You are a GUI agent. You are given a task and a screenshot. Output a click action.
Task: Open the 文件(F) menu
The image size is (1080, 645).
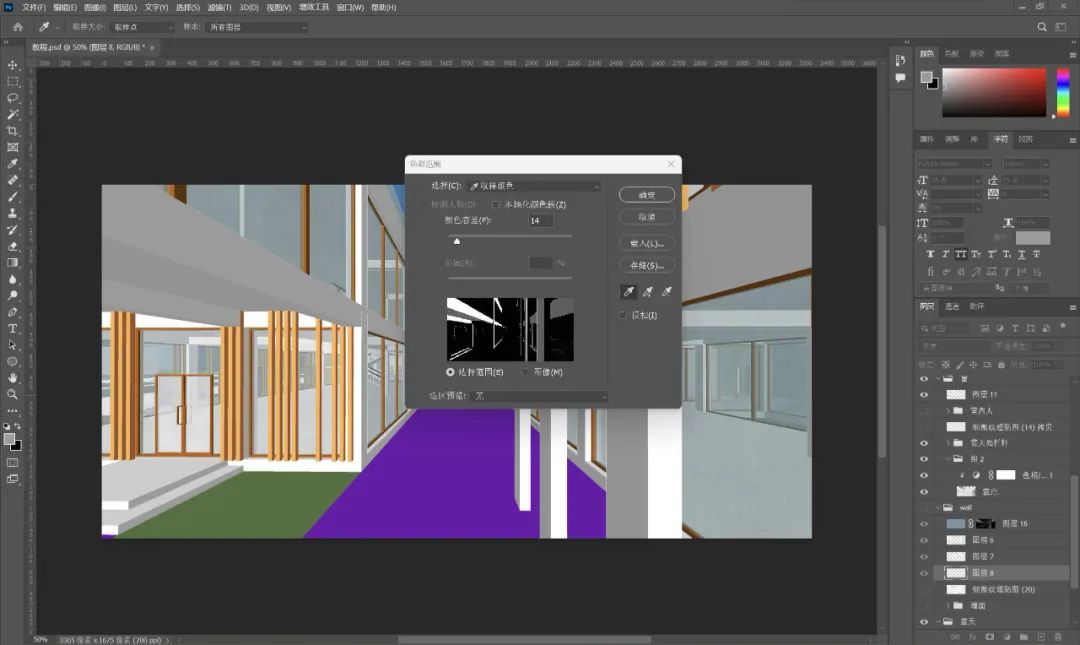[34, 8]
